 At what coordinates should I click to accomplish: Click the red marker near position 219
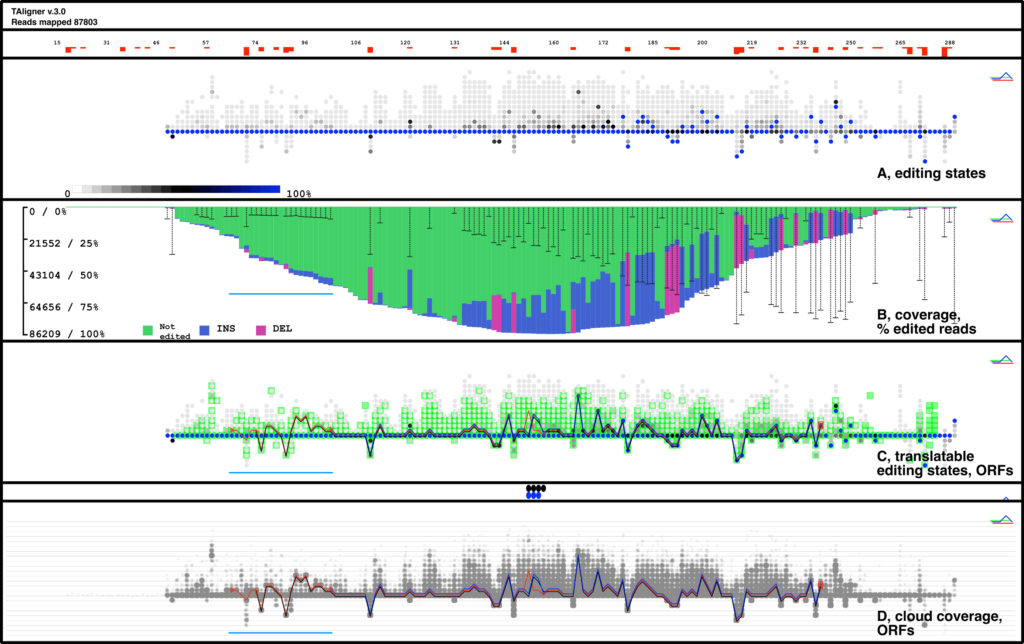(751, 47)
